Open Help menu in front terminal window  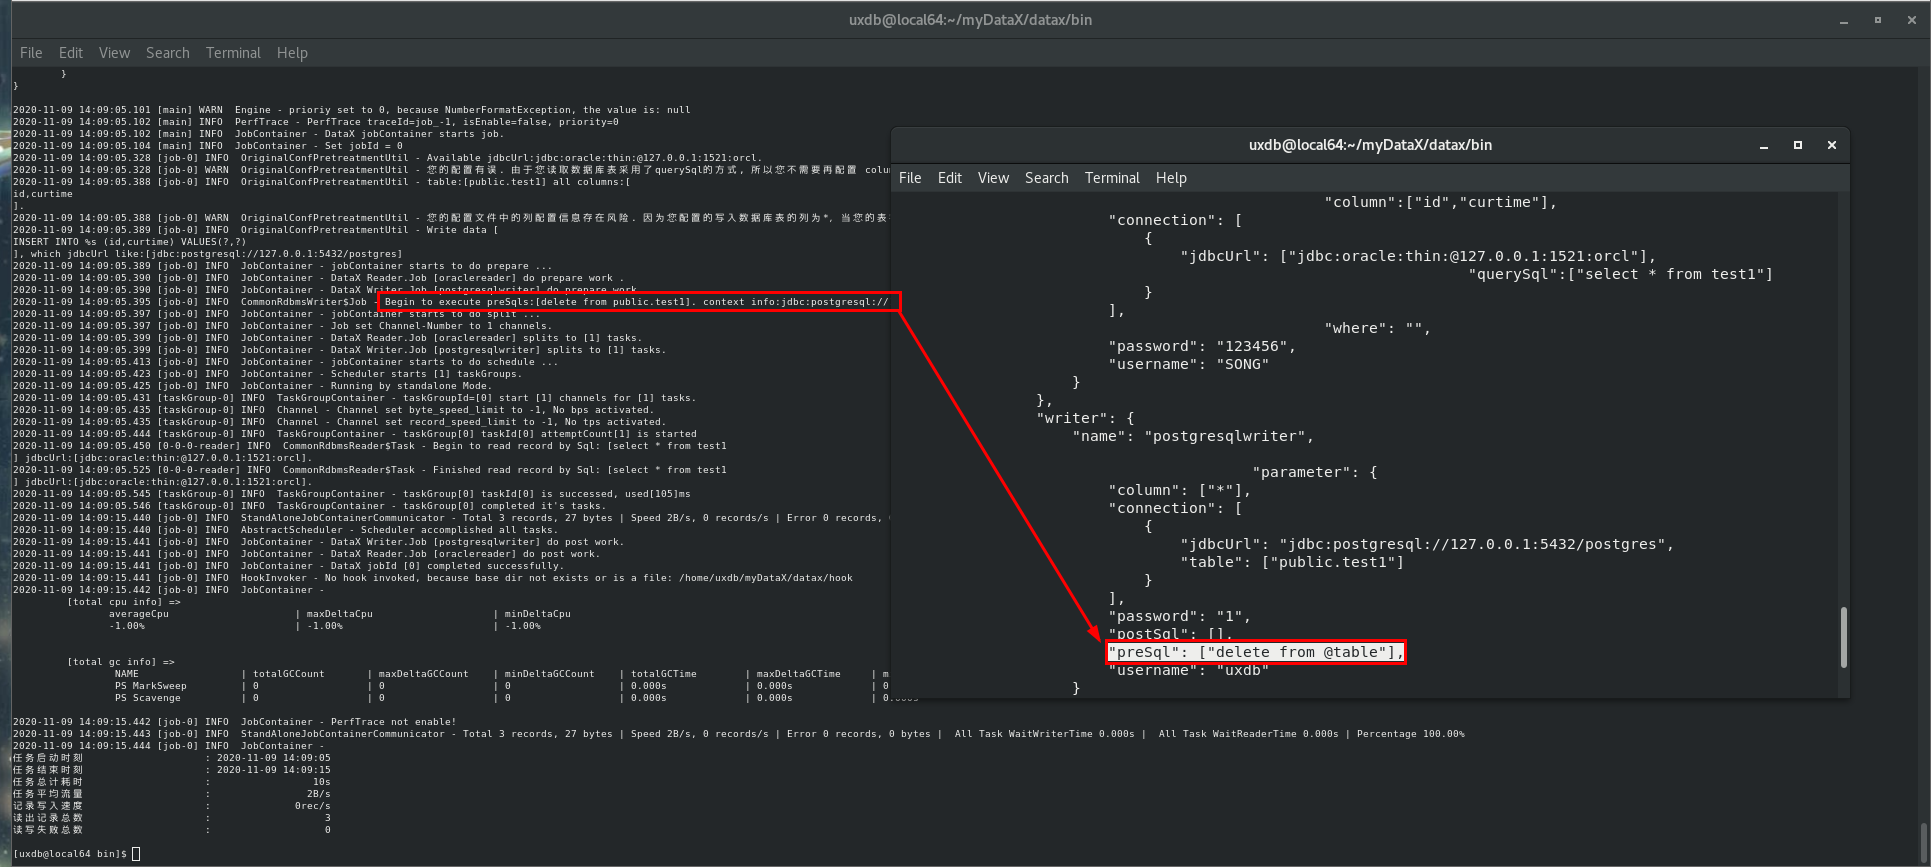(1171, 178)
